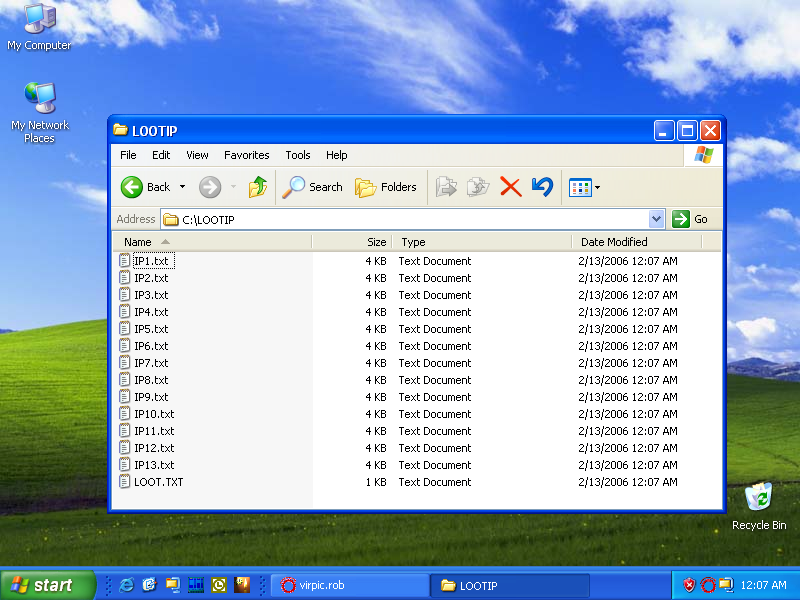Click the red shield security tray icon
Viewport: 800px width, 600px height.
(x=689, y=585)
